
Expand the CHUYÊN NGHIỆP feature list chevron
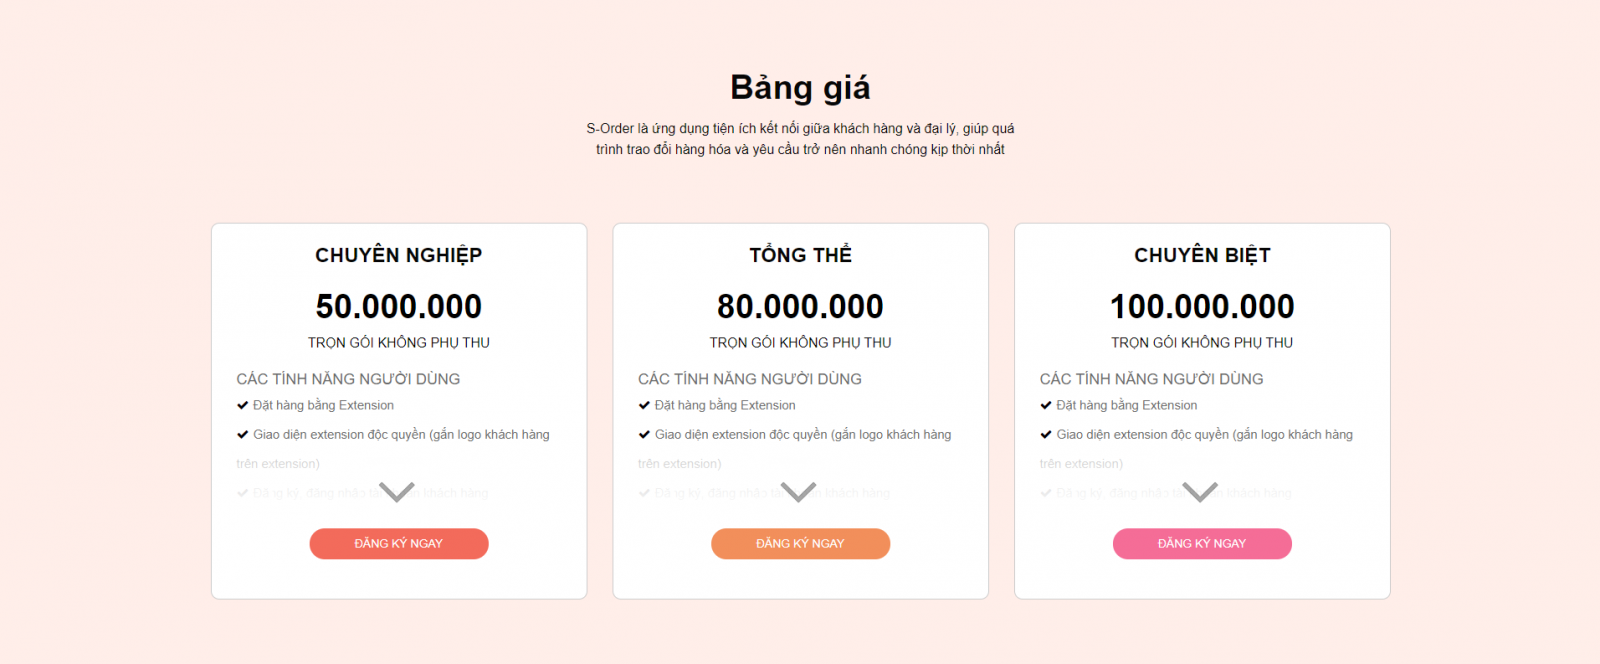(x=397, y=491)
